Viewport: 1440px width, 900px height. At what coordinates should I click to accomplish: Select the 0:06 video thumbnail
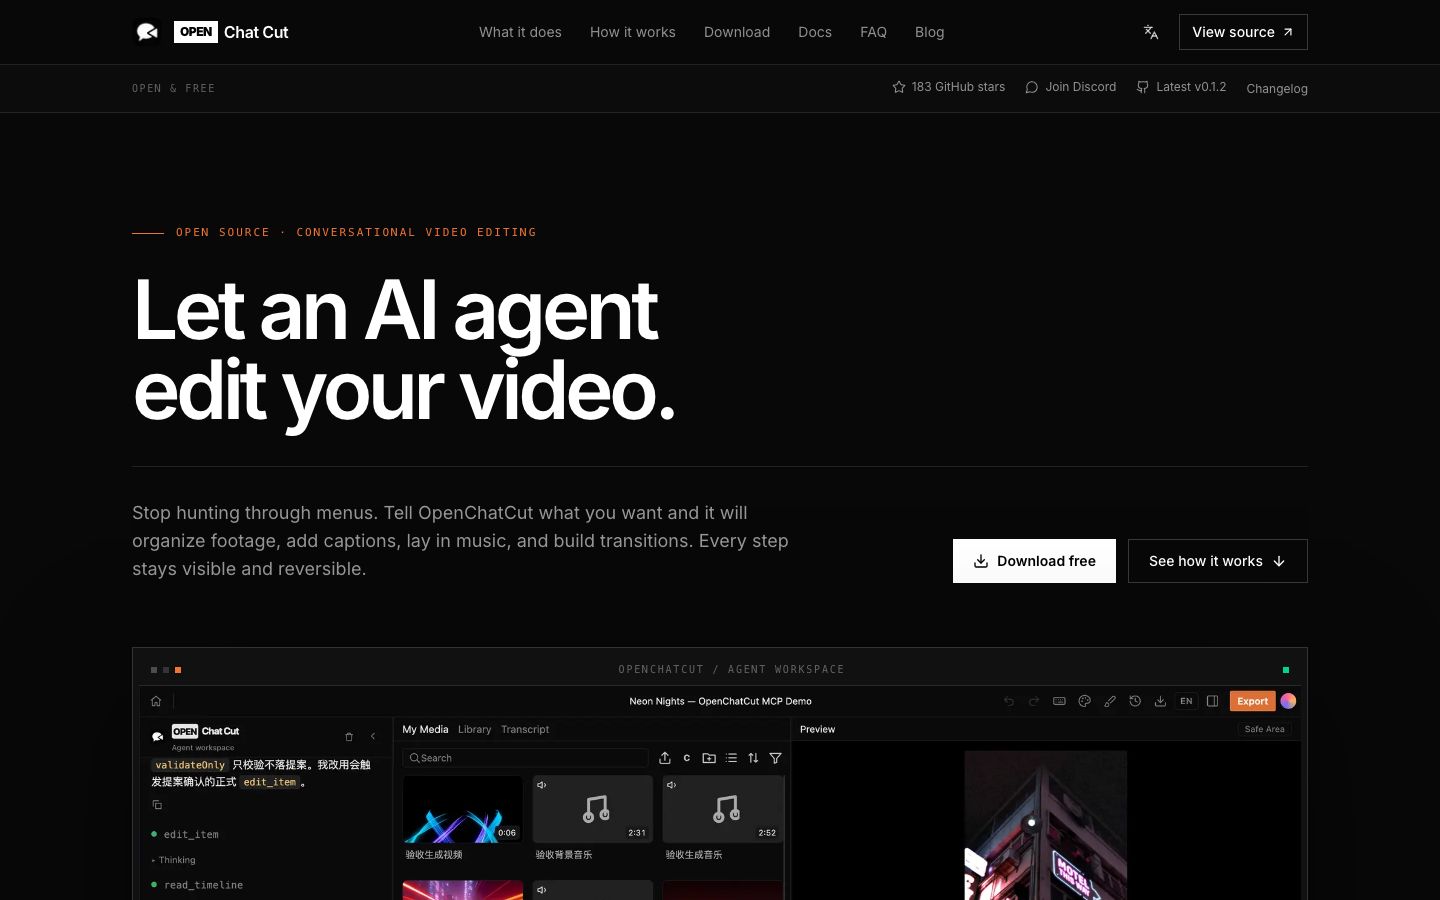click(463, 809)
